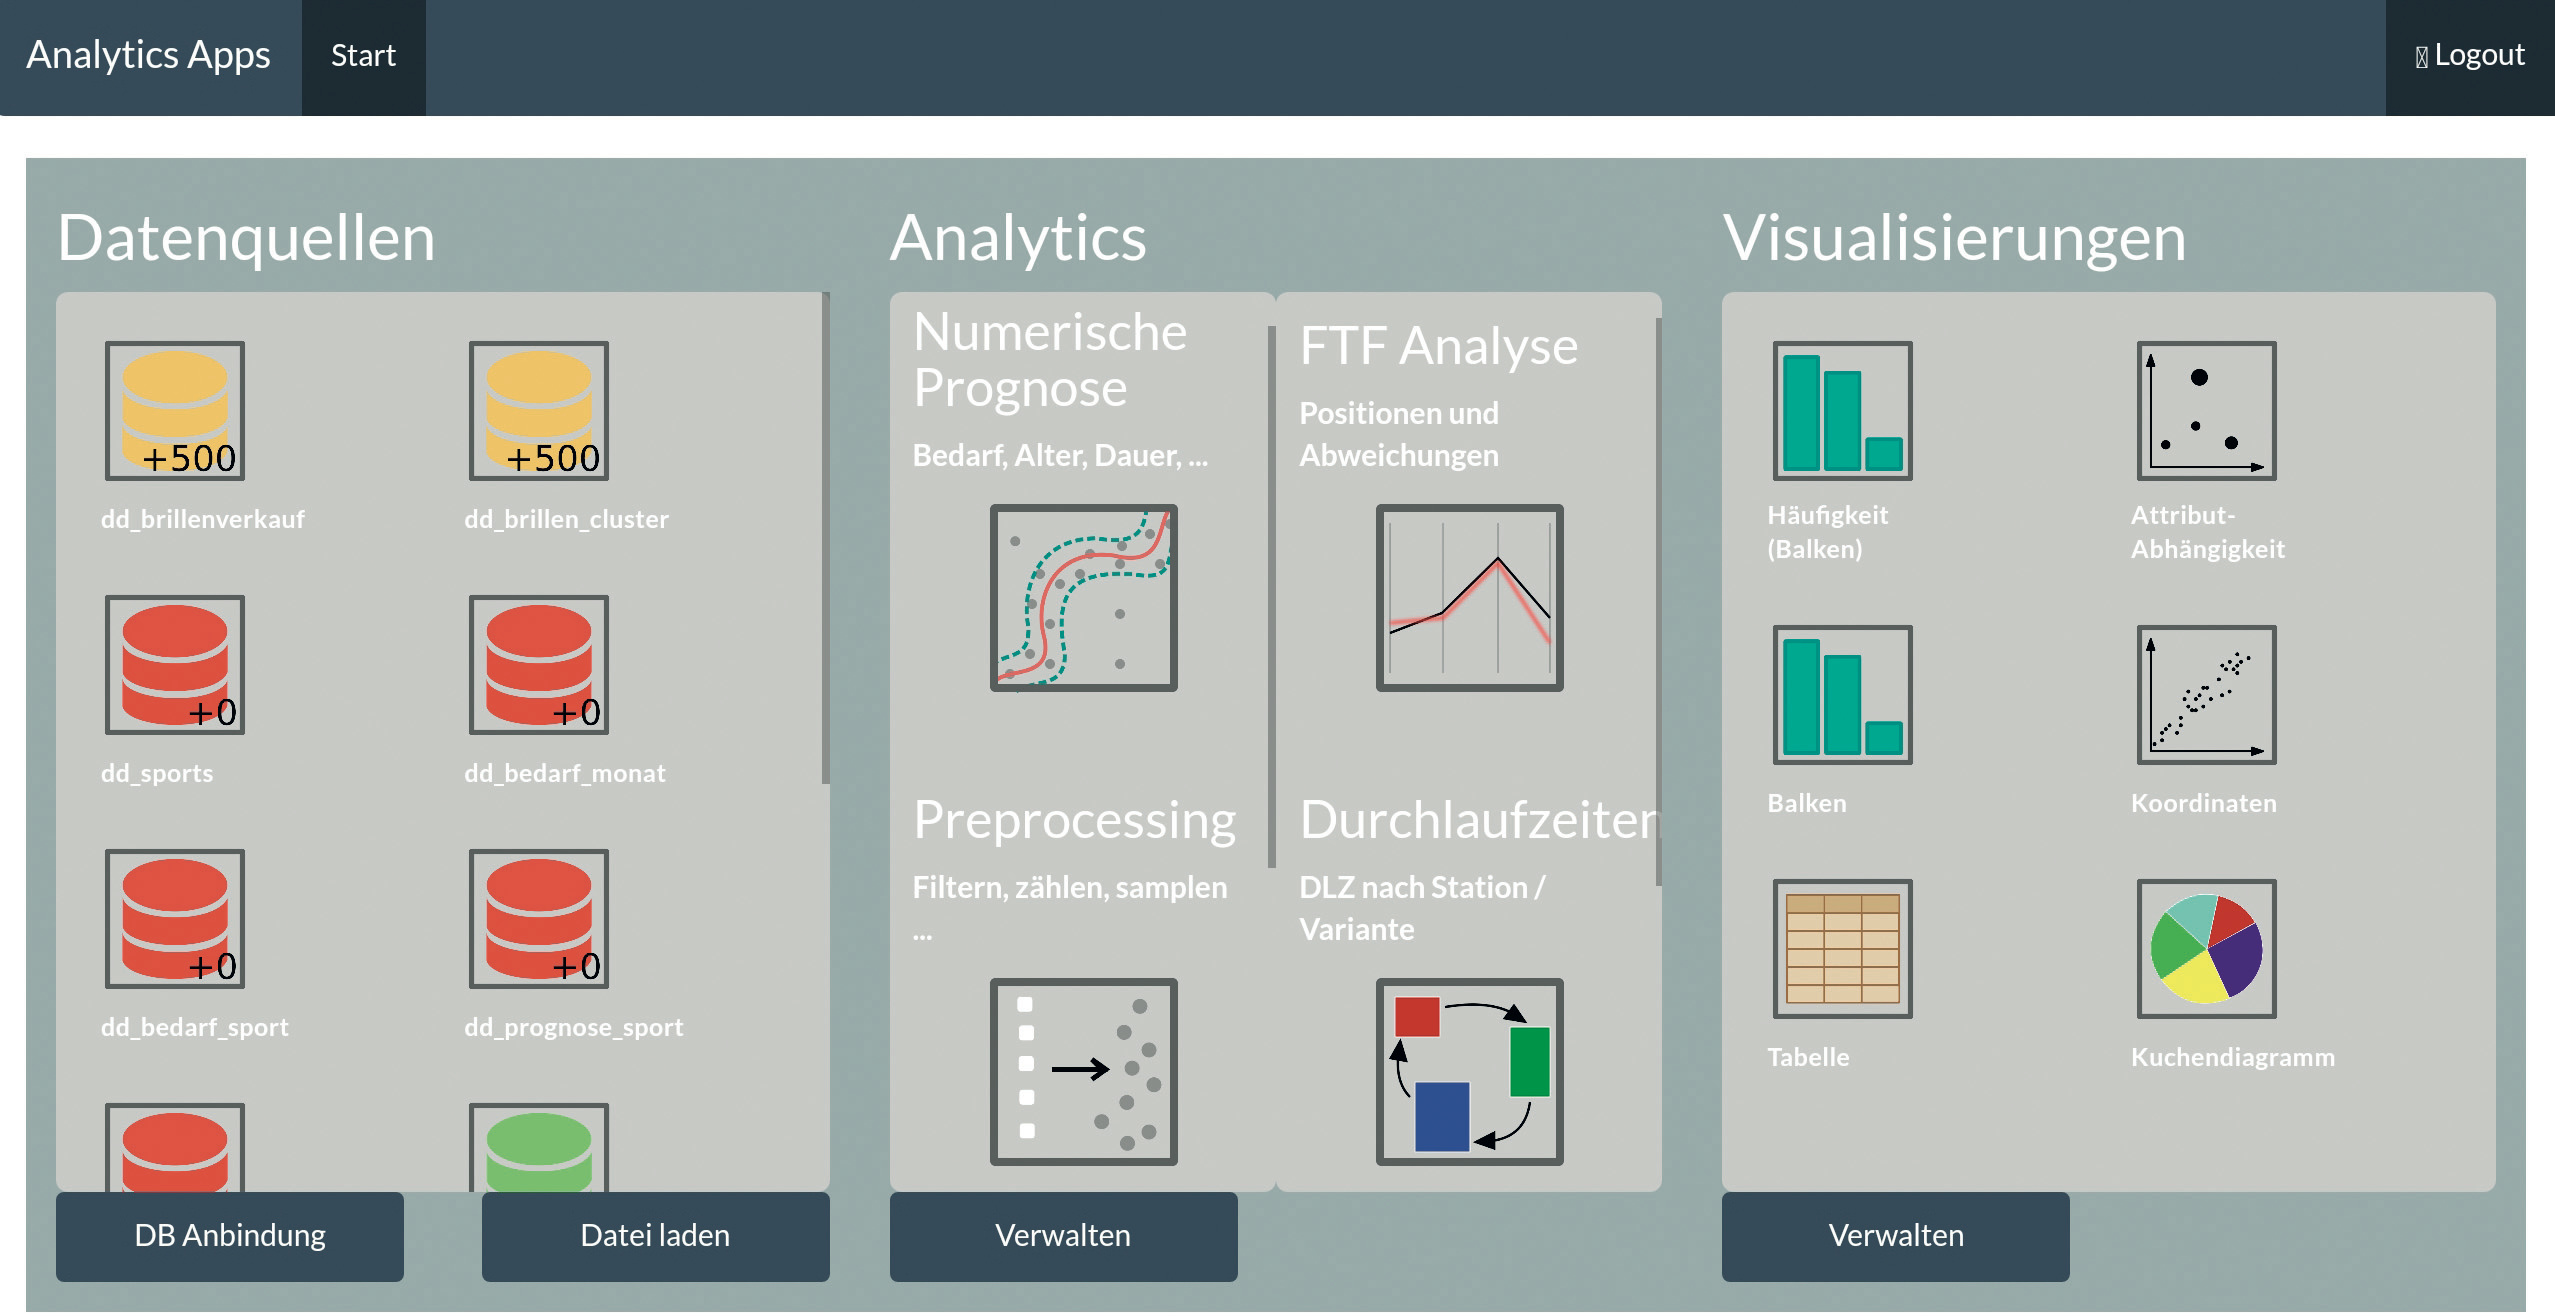Select the Häufigkeit (Balken) chart icon

tap(1842, 411)
